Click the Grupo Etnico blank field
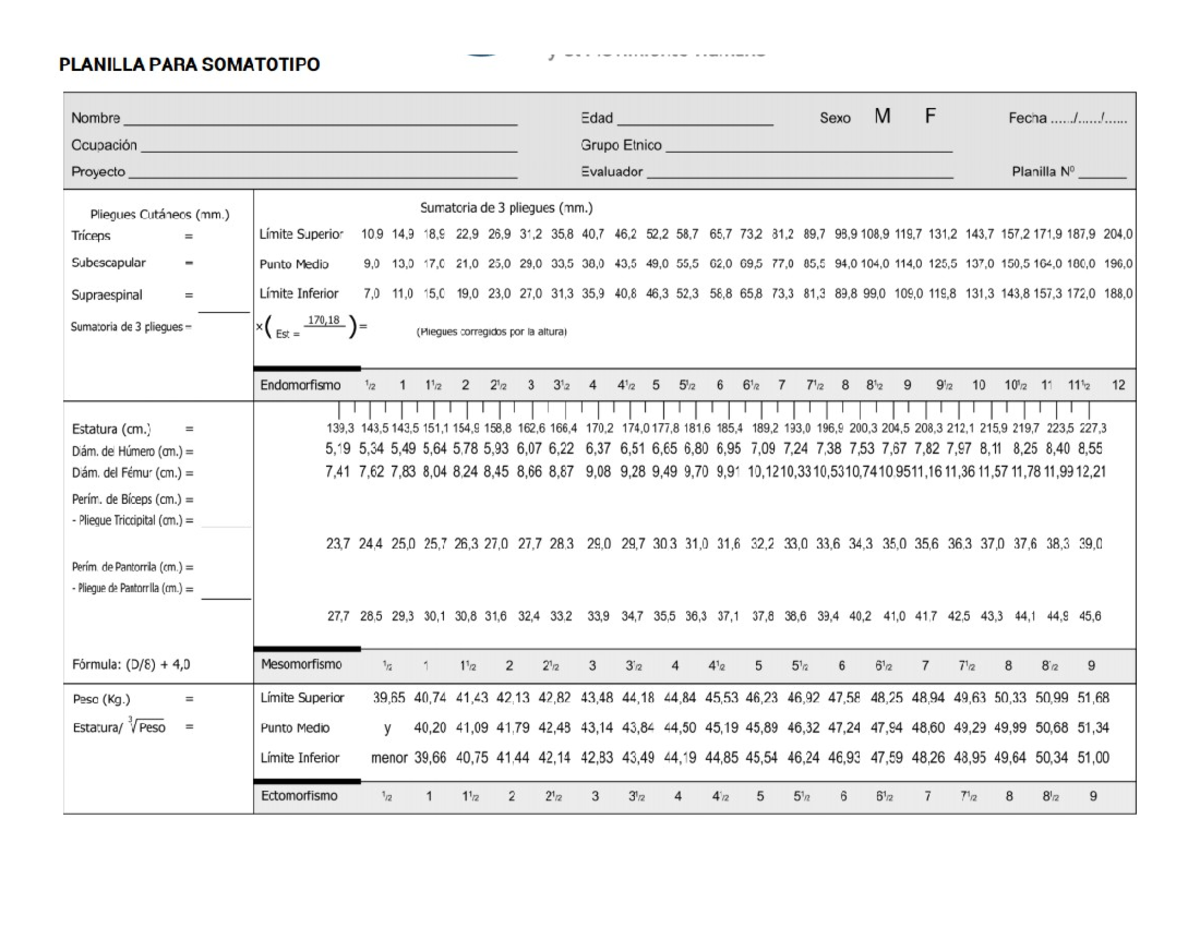 point(808,145)
